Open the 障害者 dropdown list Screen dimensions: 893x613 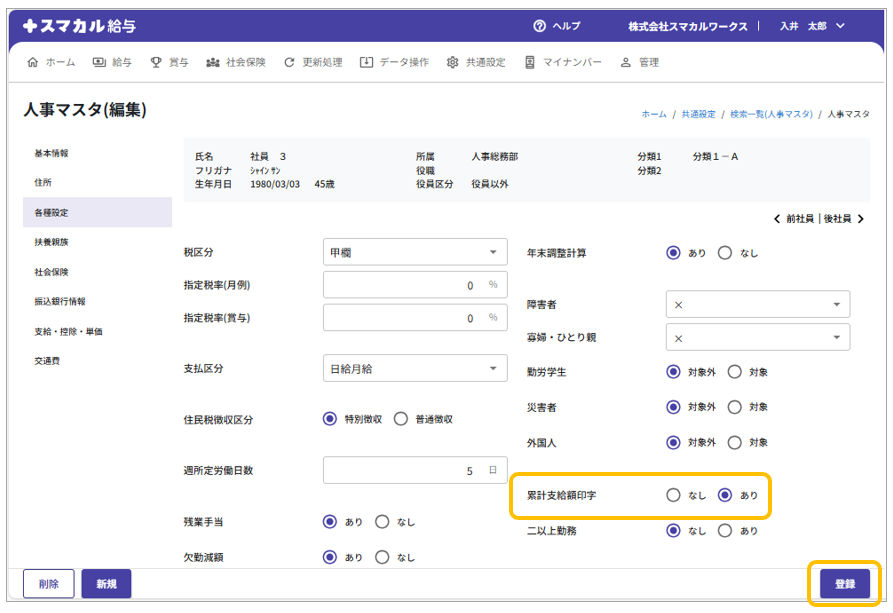[x=757, y=304]
